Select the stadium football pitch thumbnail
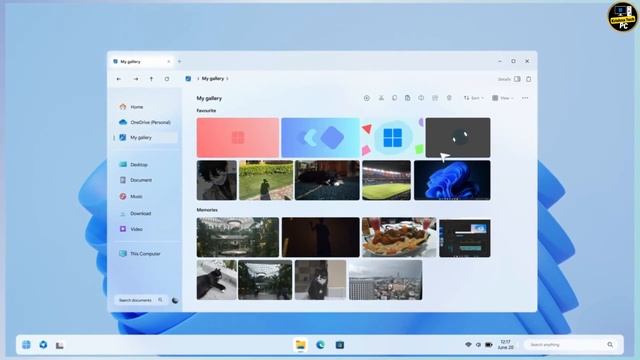The image size is (640, 360). 386,180
